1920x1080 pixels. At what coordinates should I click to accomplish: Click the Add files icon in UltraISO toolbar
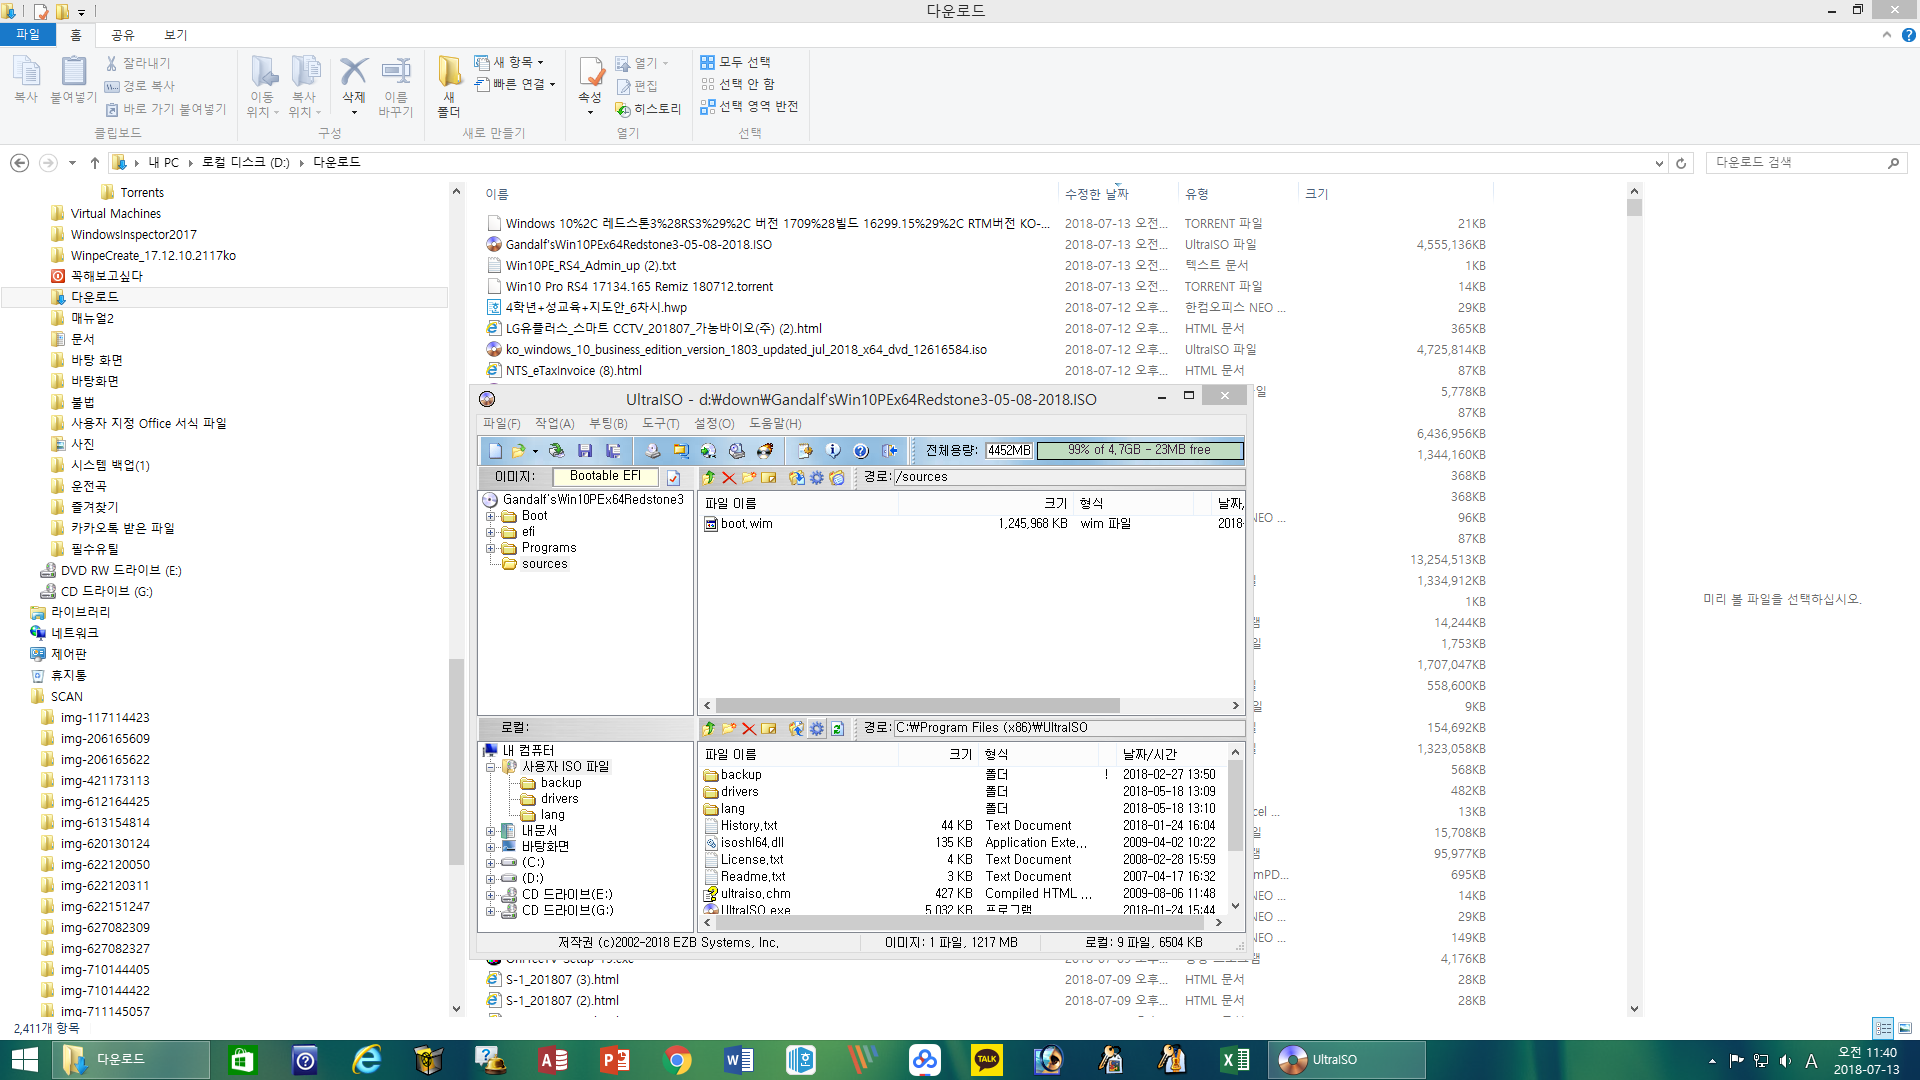[805, 451]
